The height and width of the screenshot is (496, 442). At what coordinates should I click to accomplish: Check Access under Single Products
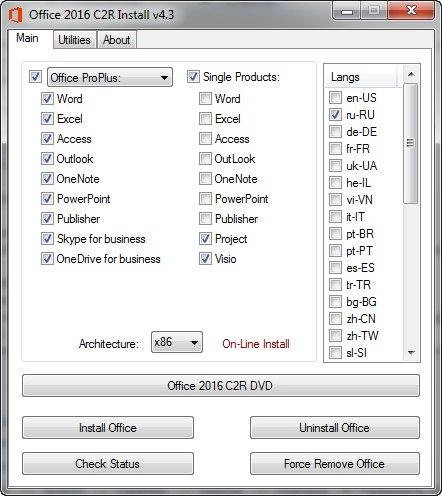coord(205,138)
